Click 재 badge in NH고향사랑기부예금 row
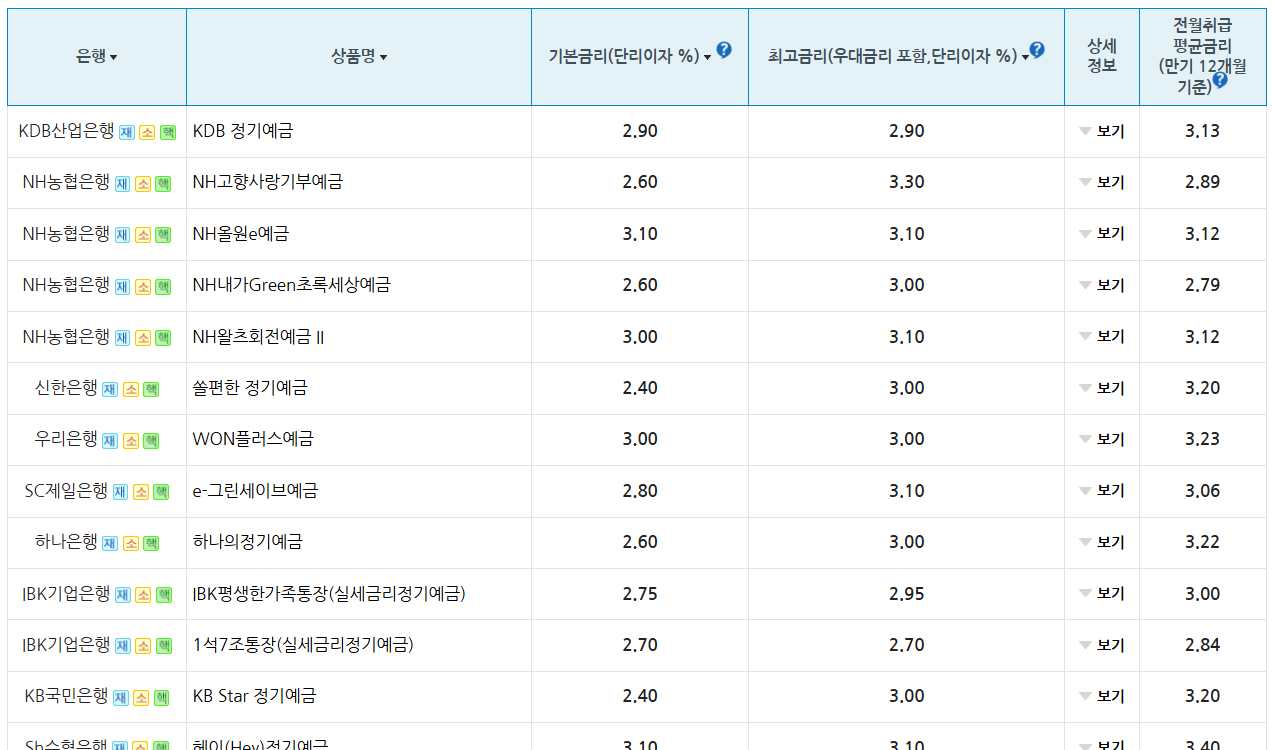Screen dimensions: 1273x750 click(122, 184)
